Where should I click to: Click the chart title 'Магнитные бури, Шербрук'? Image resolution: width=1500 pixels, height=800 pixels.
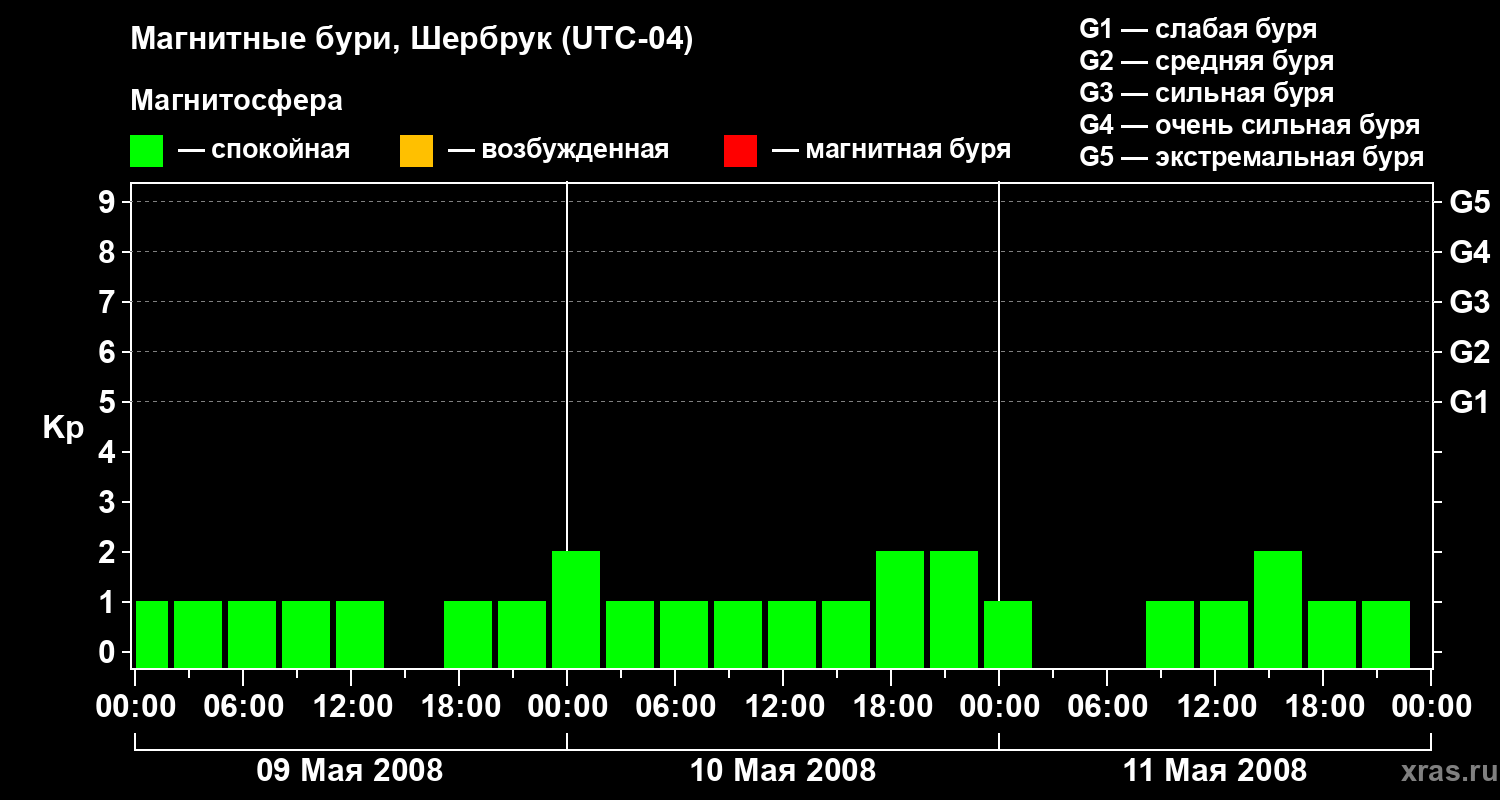(x=339, y=41)
